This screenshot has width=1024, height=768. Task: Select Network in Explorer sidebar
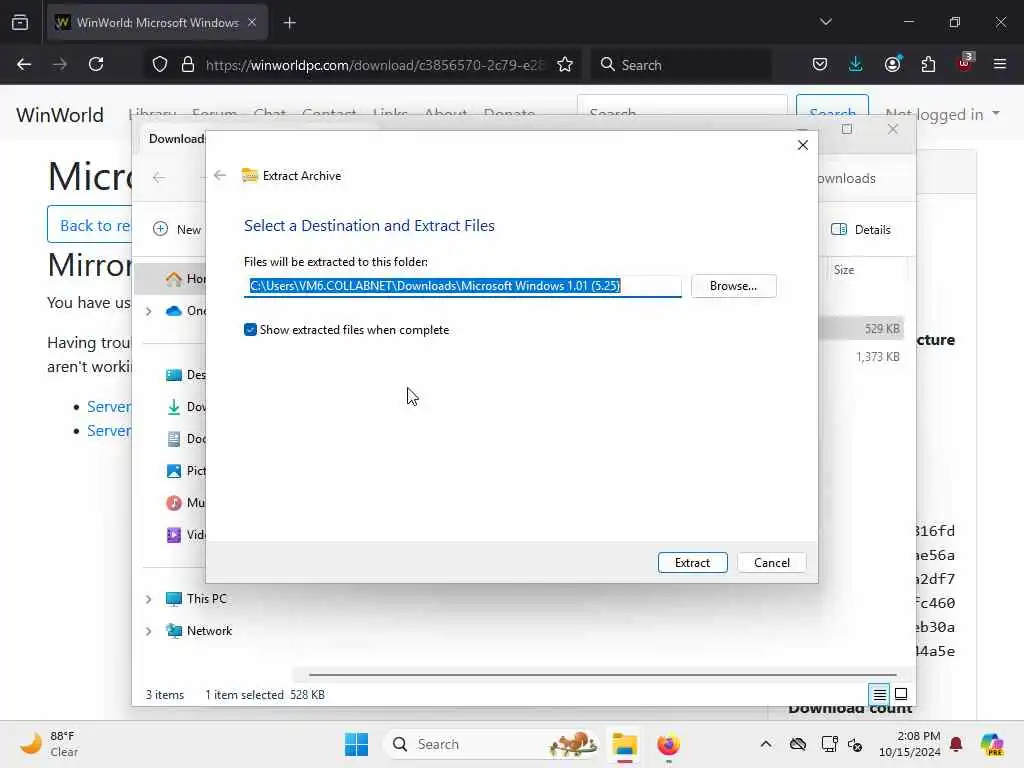[199, 631]
